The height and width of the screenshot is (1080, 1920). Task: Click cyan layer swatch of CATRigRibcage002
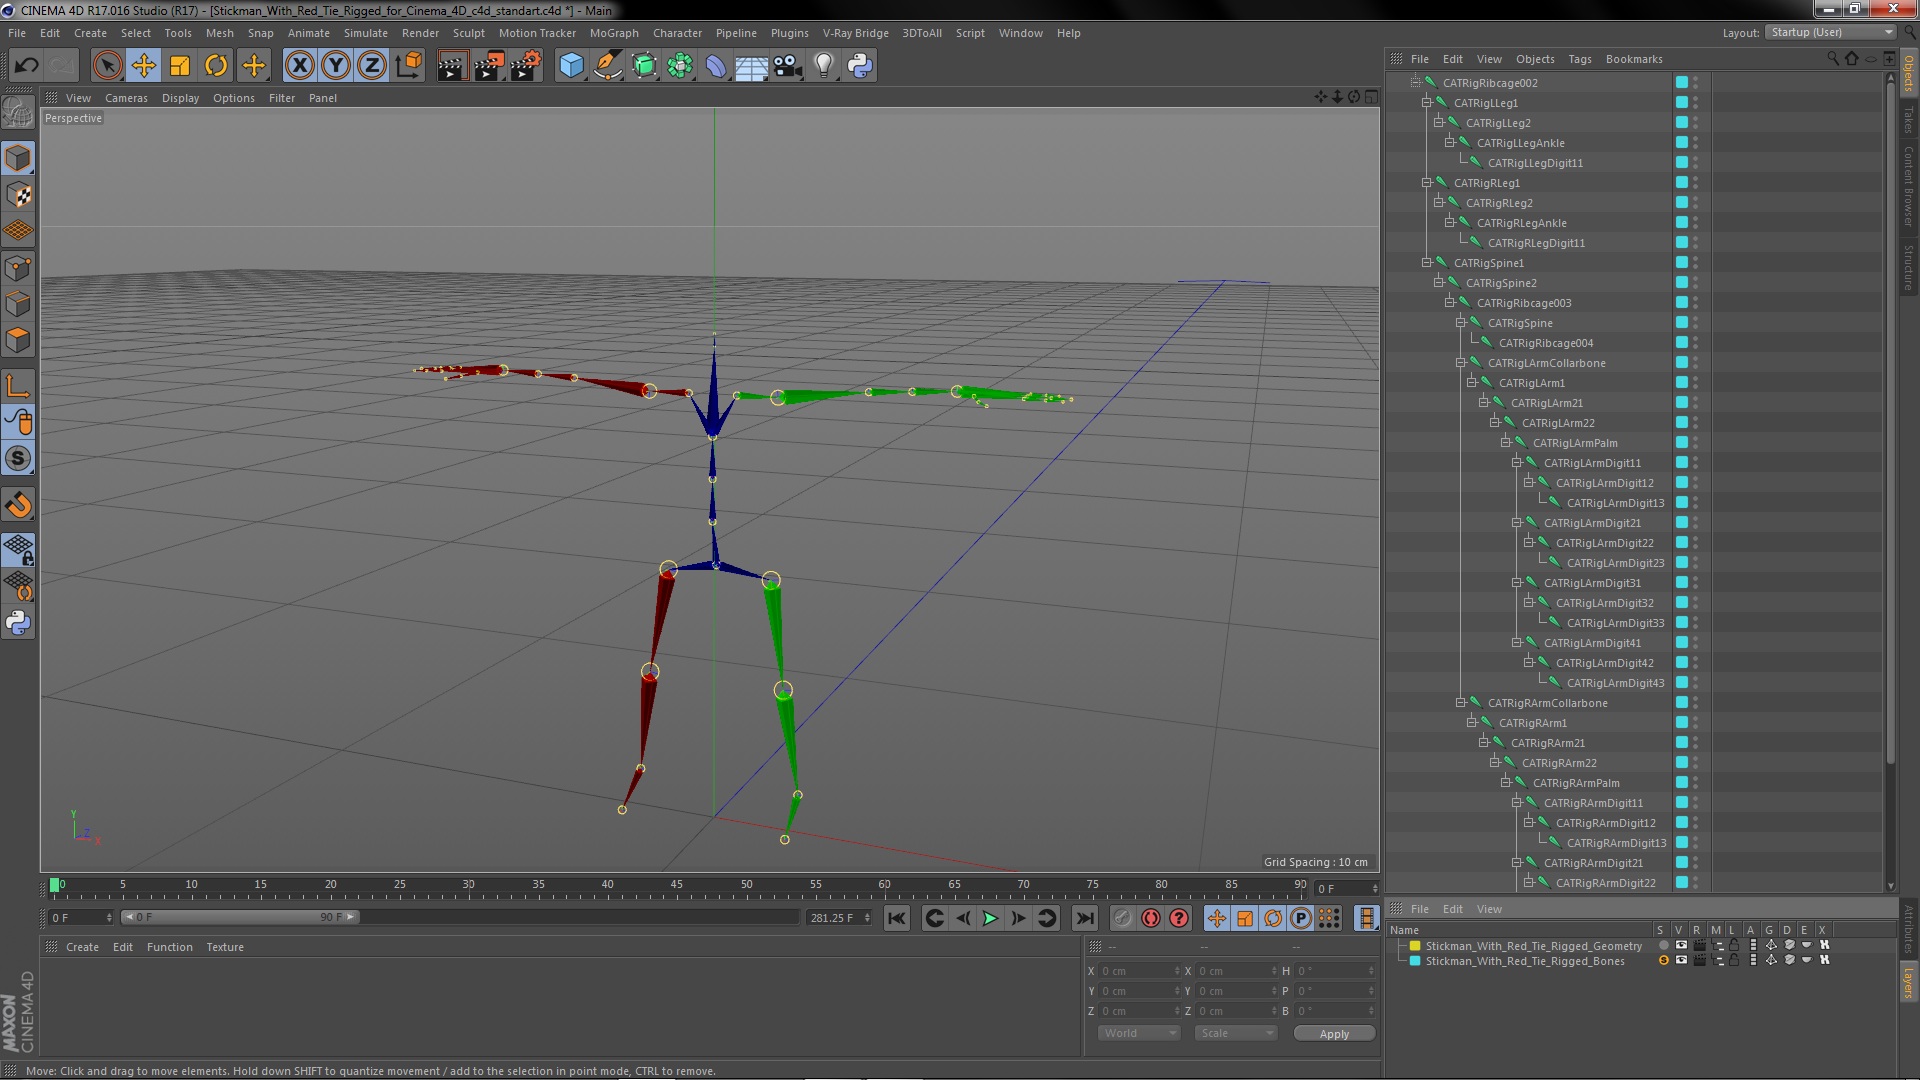tap(1682, 82)
